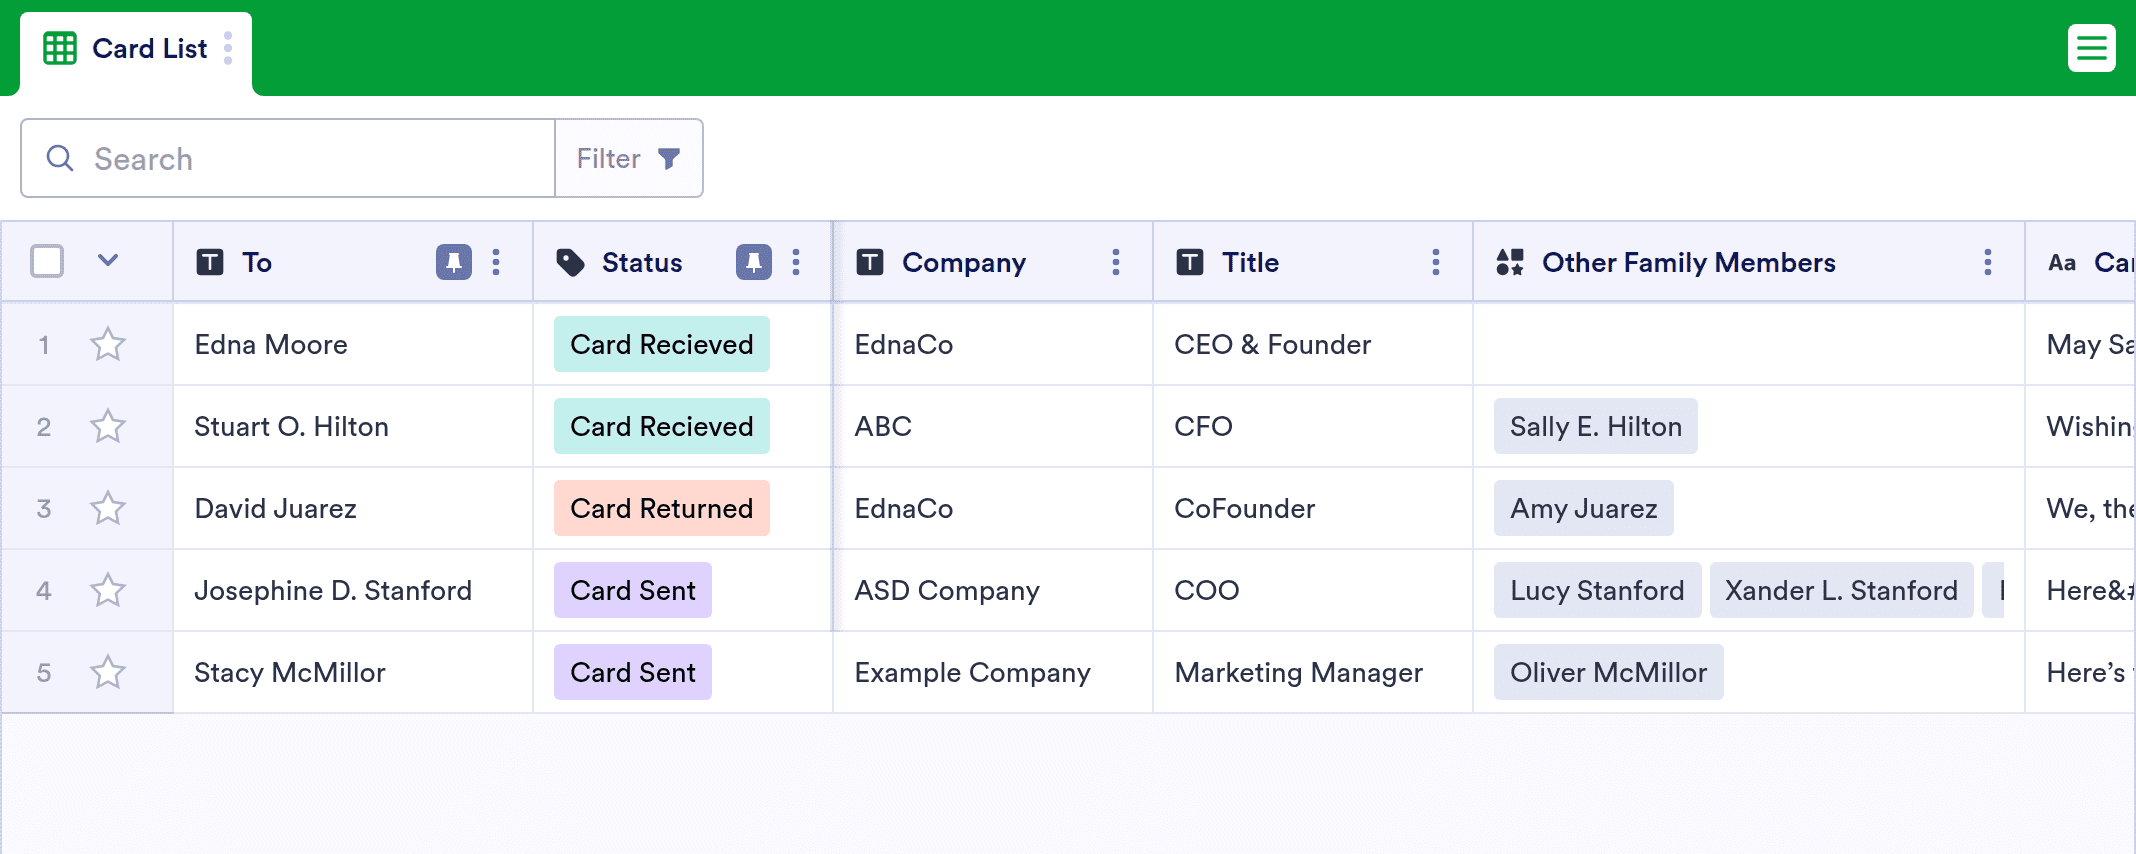Toggle the select-all rows checkbox
Screen dimensions: 2136x854
click(x=47, y=261)
